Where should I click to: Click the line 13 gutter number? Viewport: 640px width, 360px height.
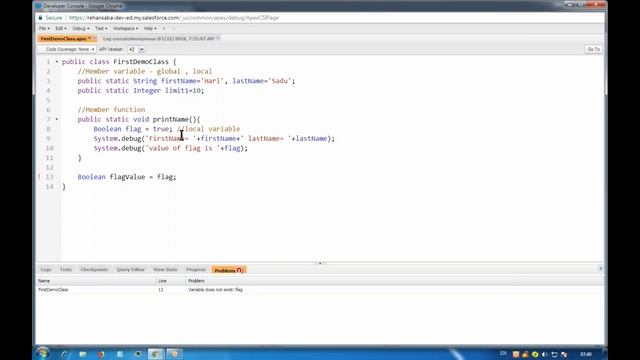pyautogui.click(x=49, y=177)
